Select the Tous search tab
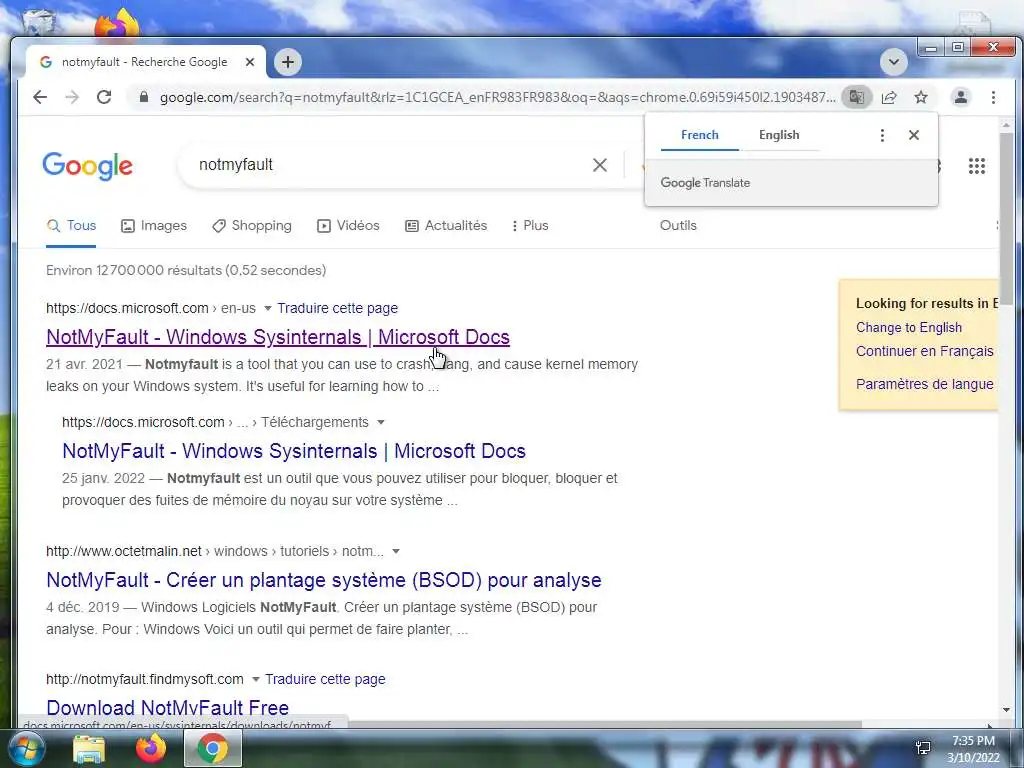Screen dimensions: 1024x768 click(72, 226)
